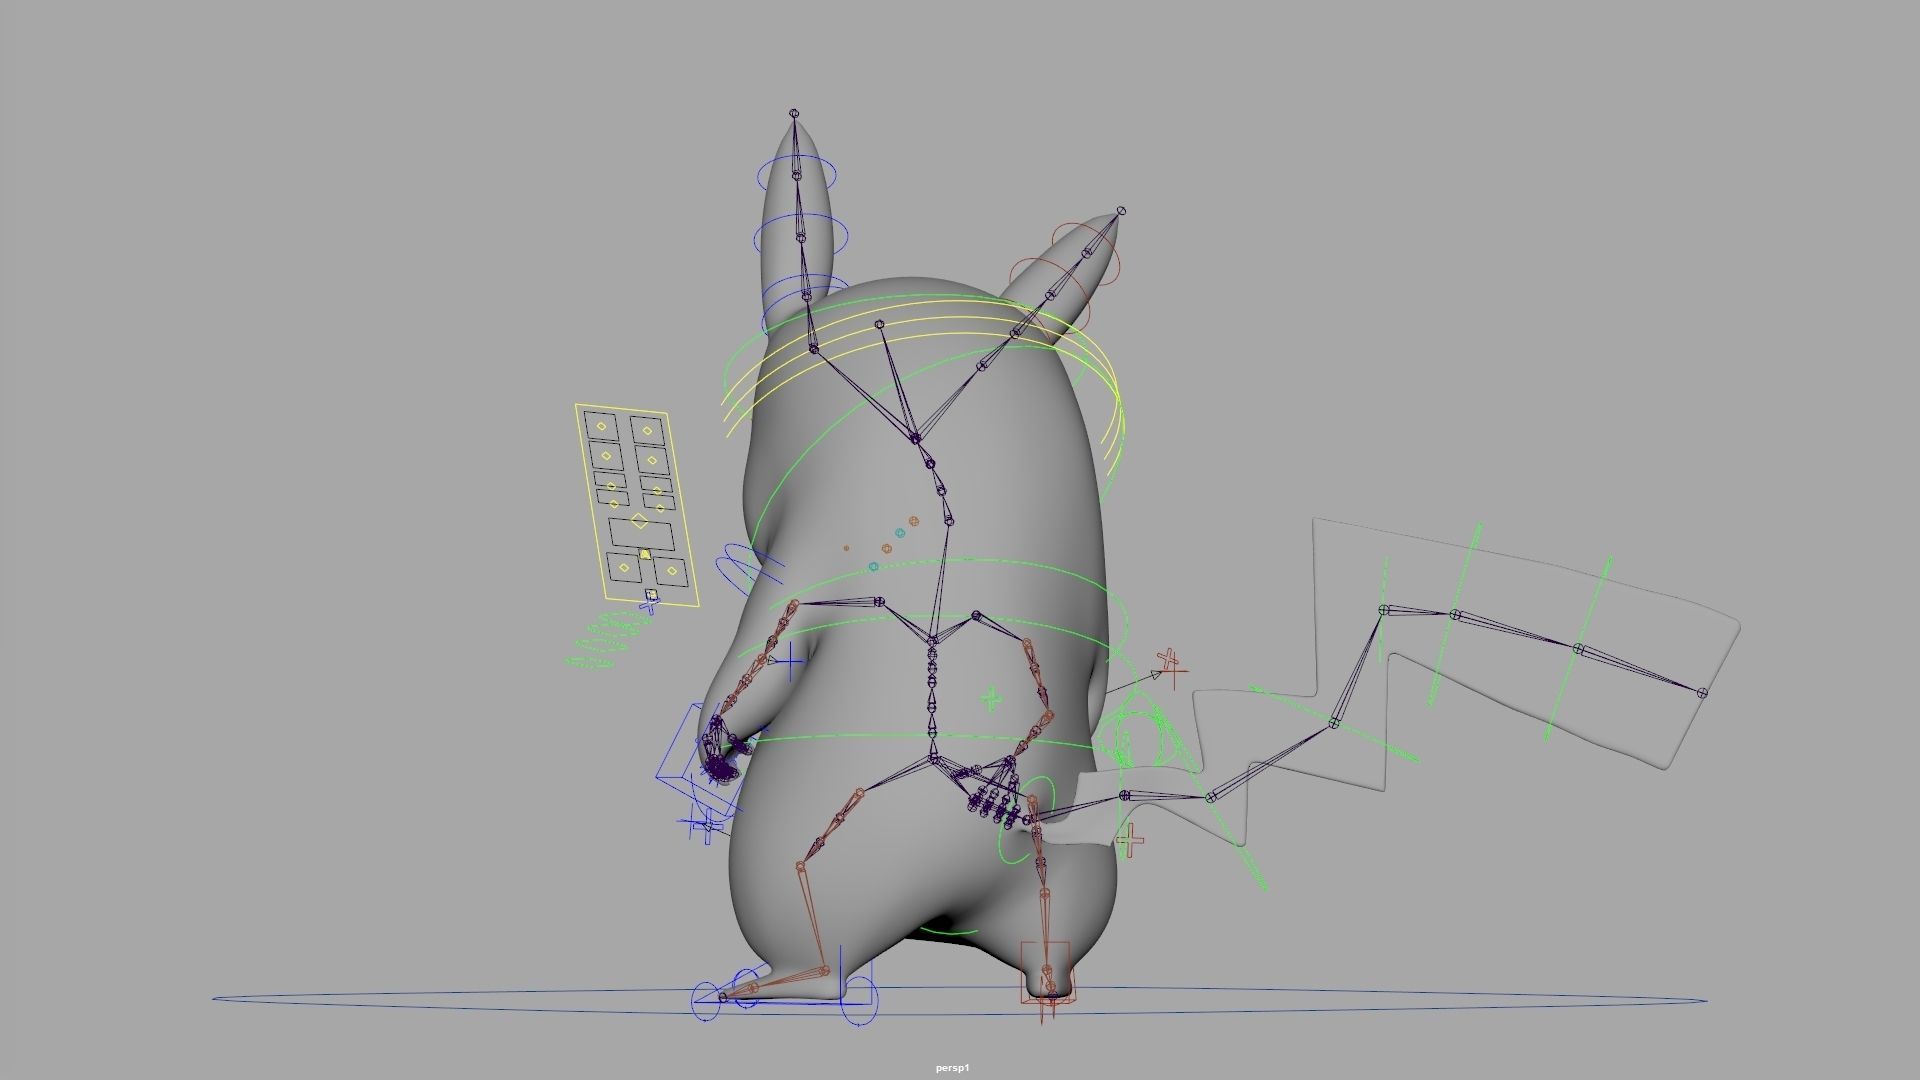Select the head top joint between the ears
1920x1080 pixels.
880,324
